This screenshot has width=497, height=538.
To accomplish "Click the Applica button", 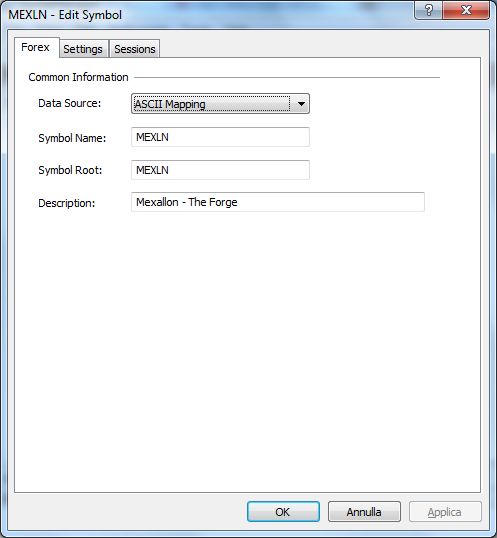I will click(445, 512).
